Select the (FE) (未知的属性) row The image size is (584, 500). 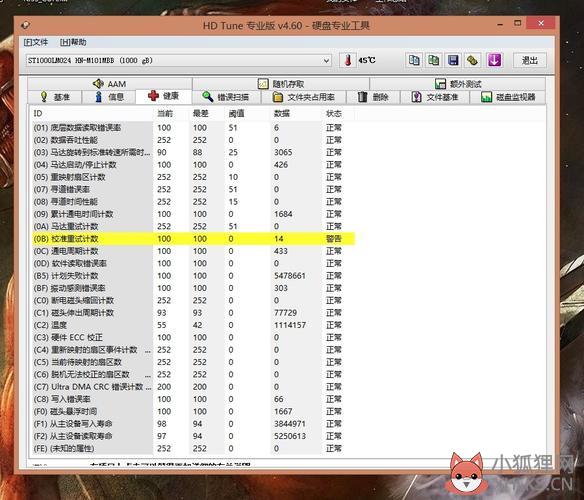click(193, 448)
